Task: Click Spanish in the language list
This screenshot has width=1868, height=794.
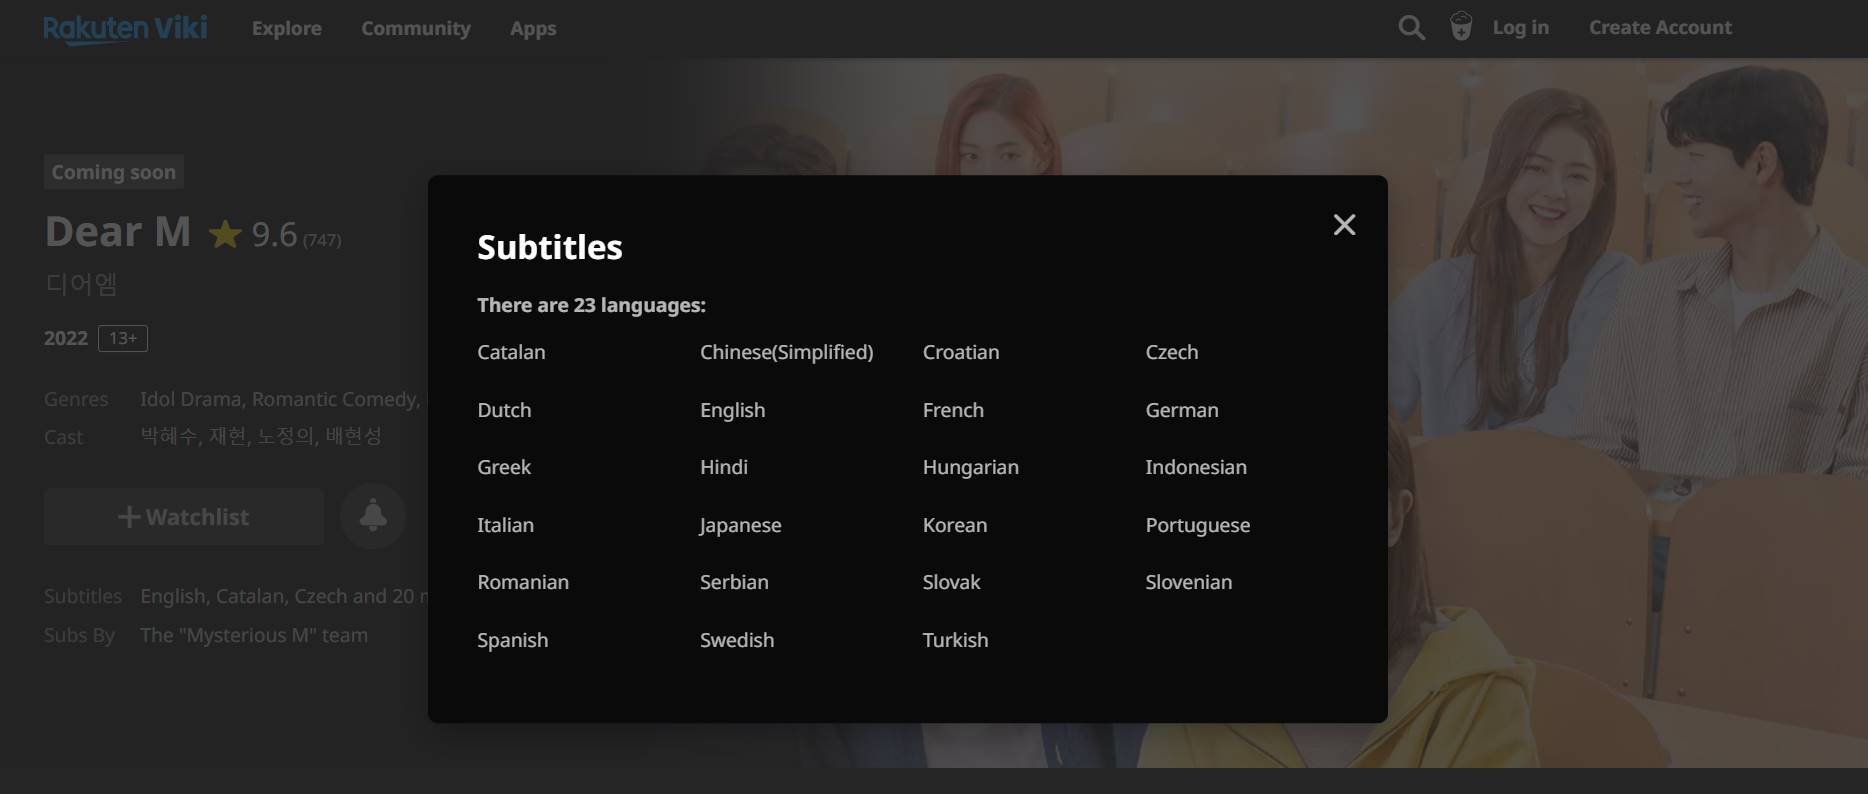Action: coord(512,640)
